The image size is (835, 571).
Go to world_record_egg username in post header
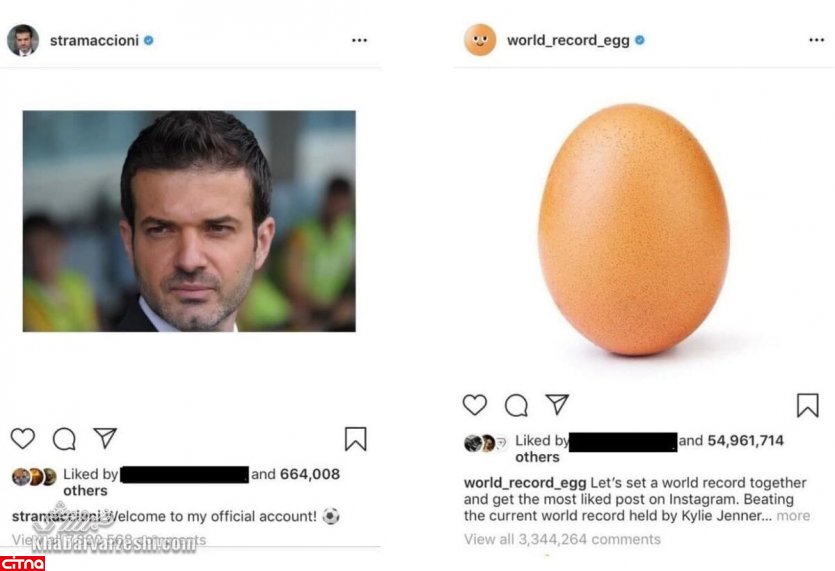coord(568,41)
